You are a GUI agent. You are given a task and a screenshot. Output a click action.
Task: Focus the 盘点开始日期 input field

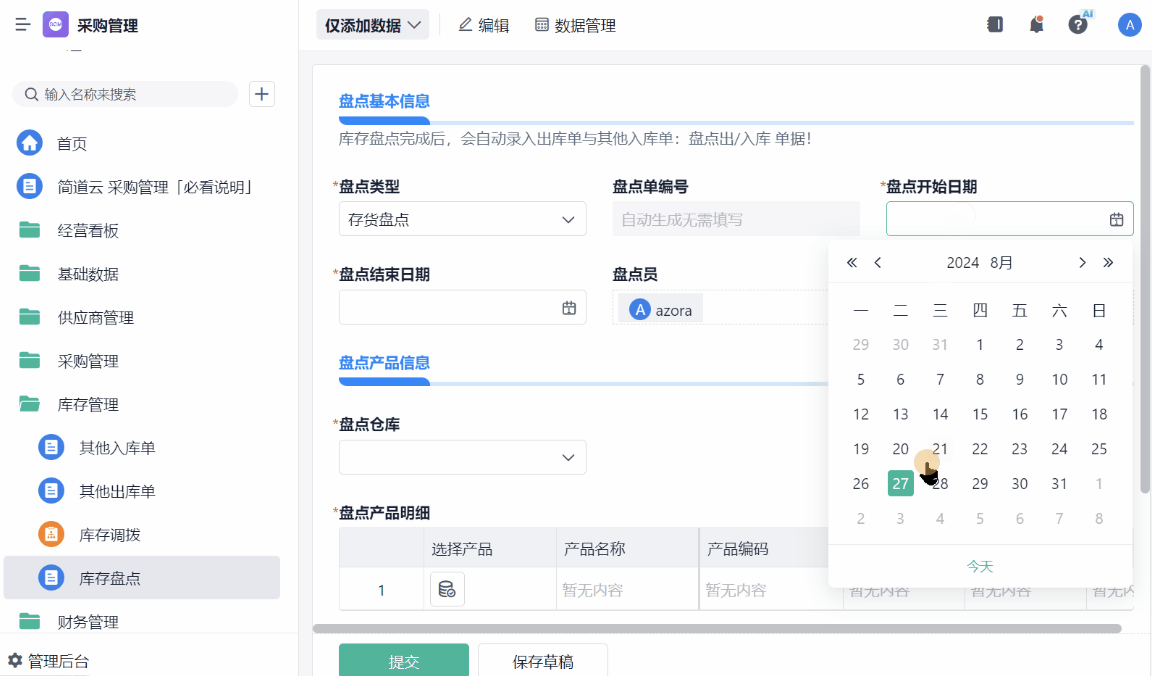tap(1009, 219)
